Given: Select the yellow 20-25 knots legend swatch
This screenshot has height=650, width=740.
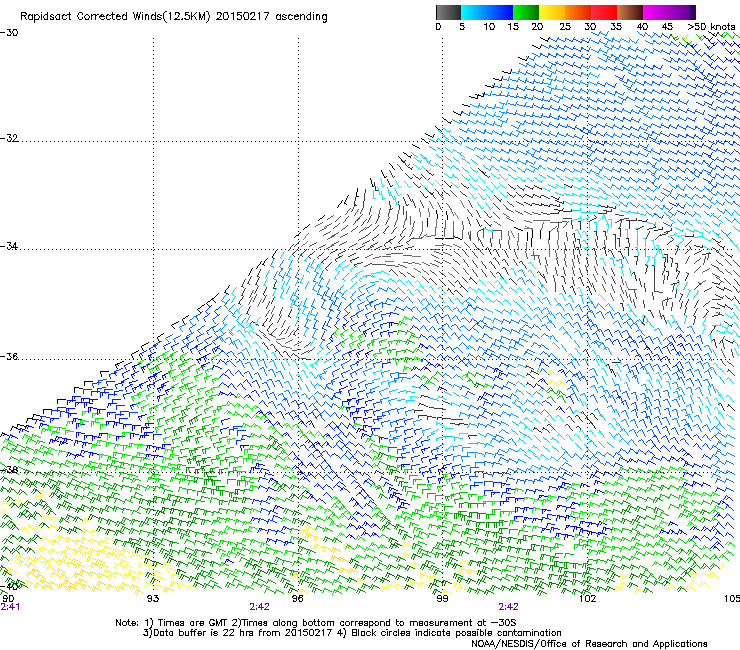Looking at the screenshot, I should click(x=552, y=12).
